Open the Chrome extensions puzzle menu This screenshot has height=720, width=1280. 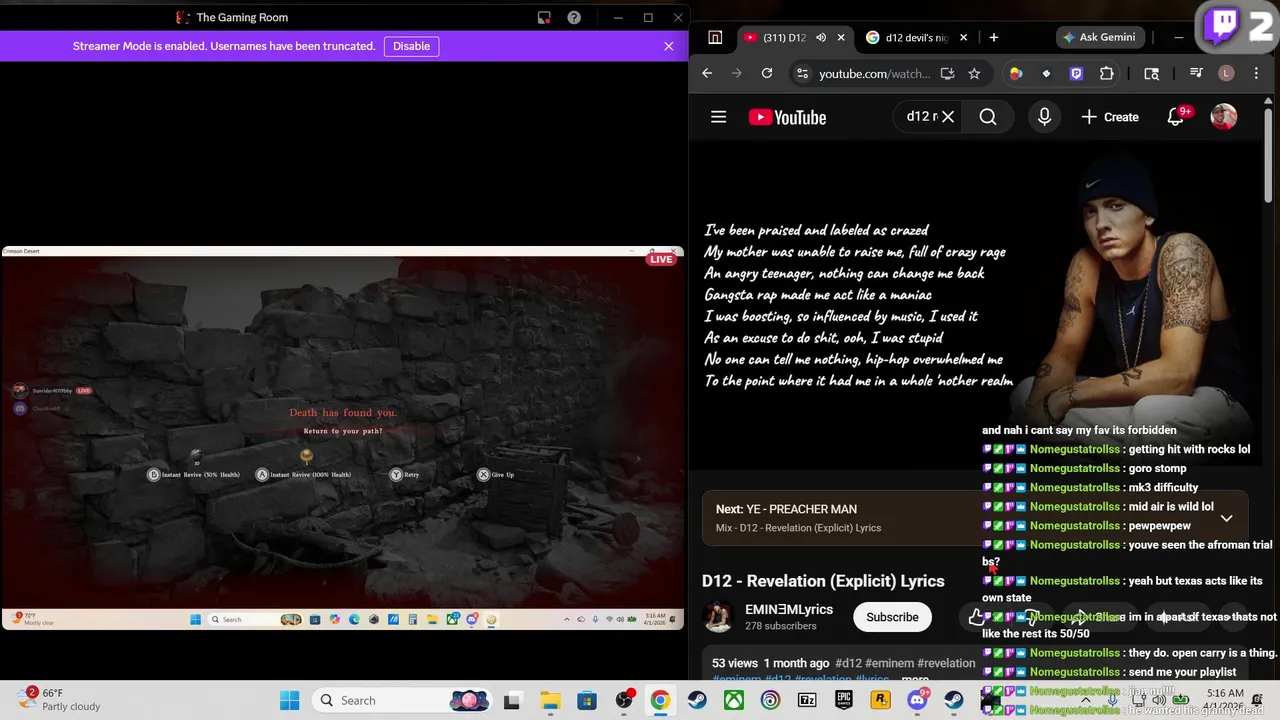coord(1106,73)
